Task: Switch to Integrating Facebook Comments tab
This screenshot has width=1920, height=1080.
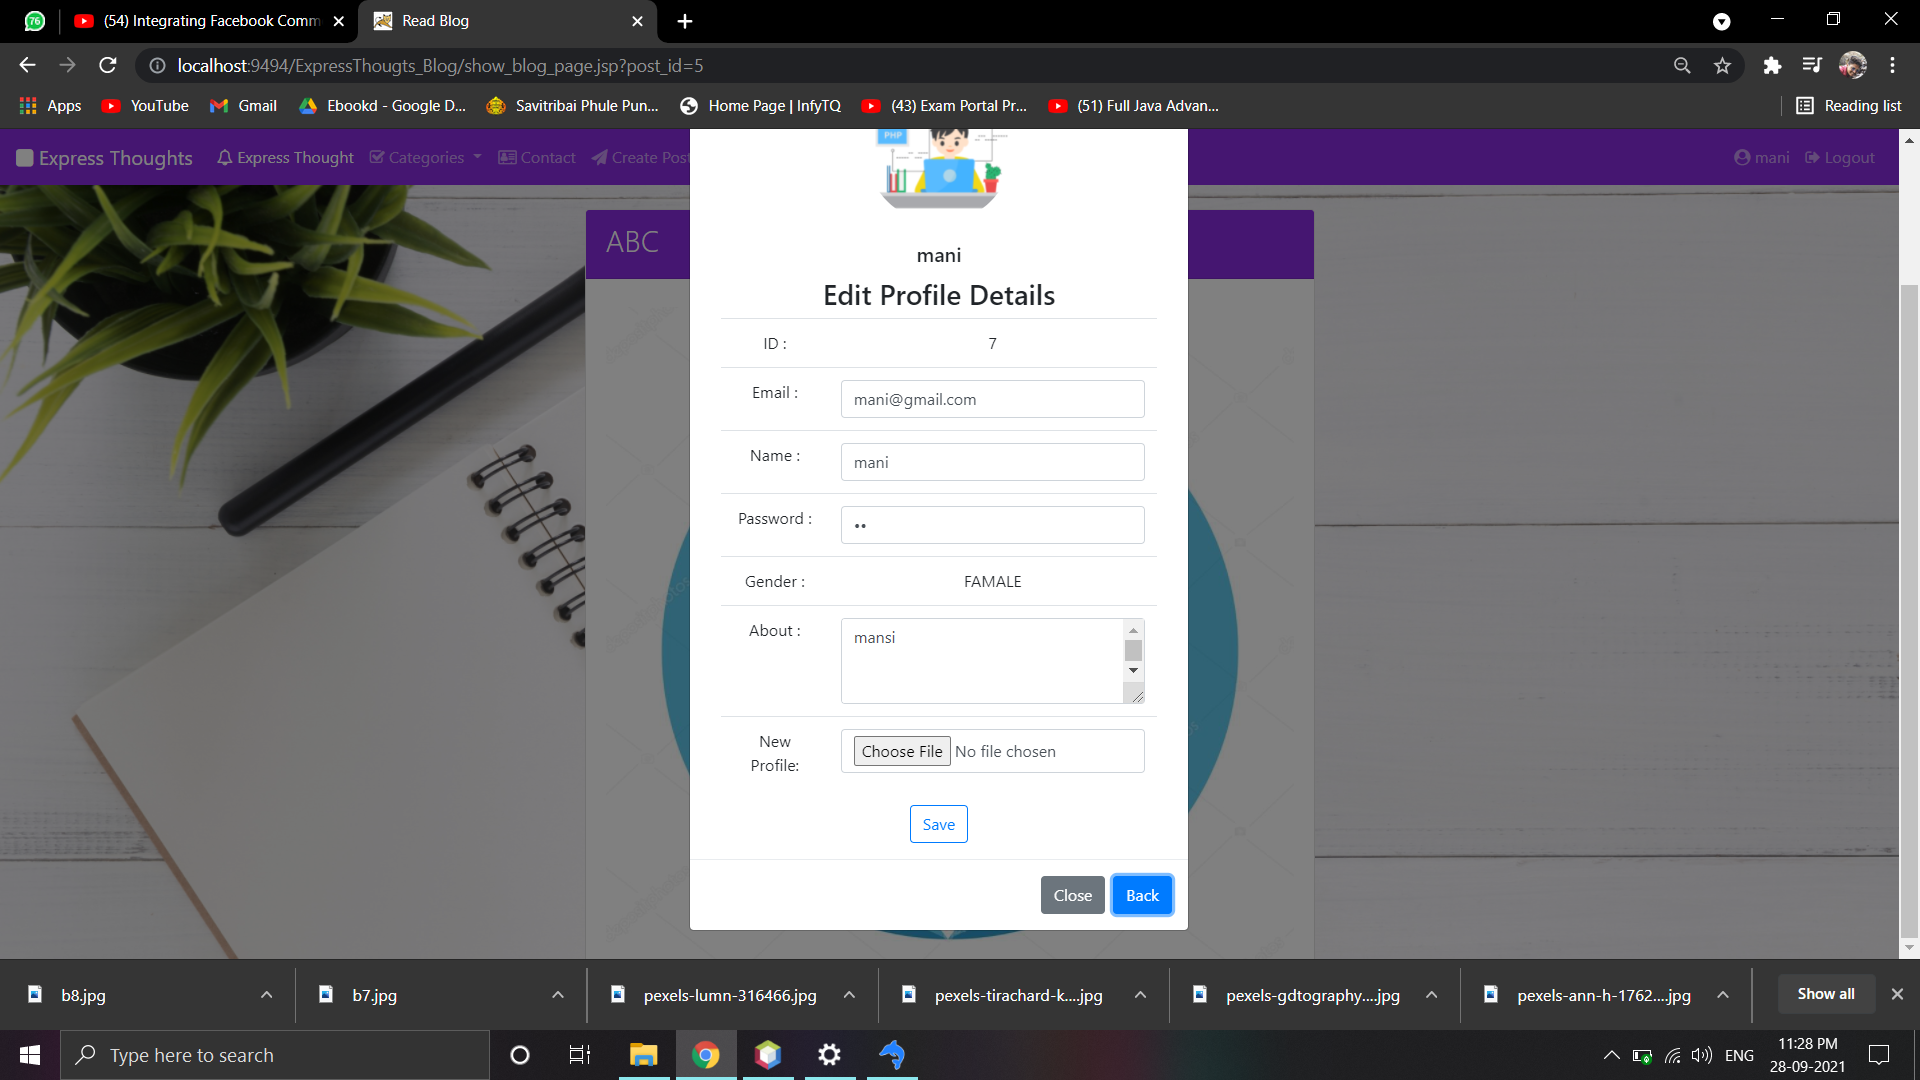Action: (x=210, y=21)
